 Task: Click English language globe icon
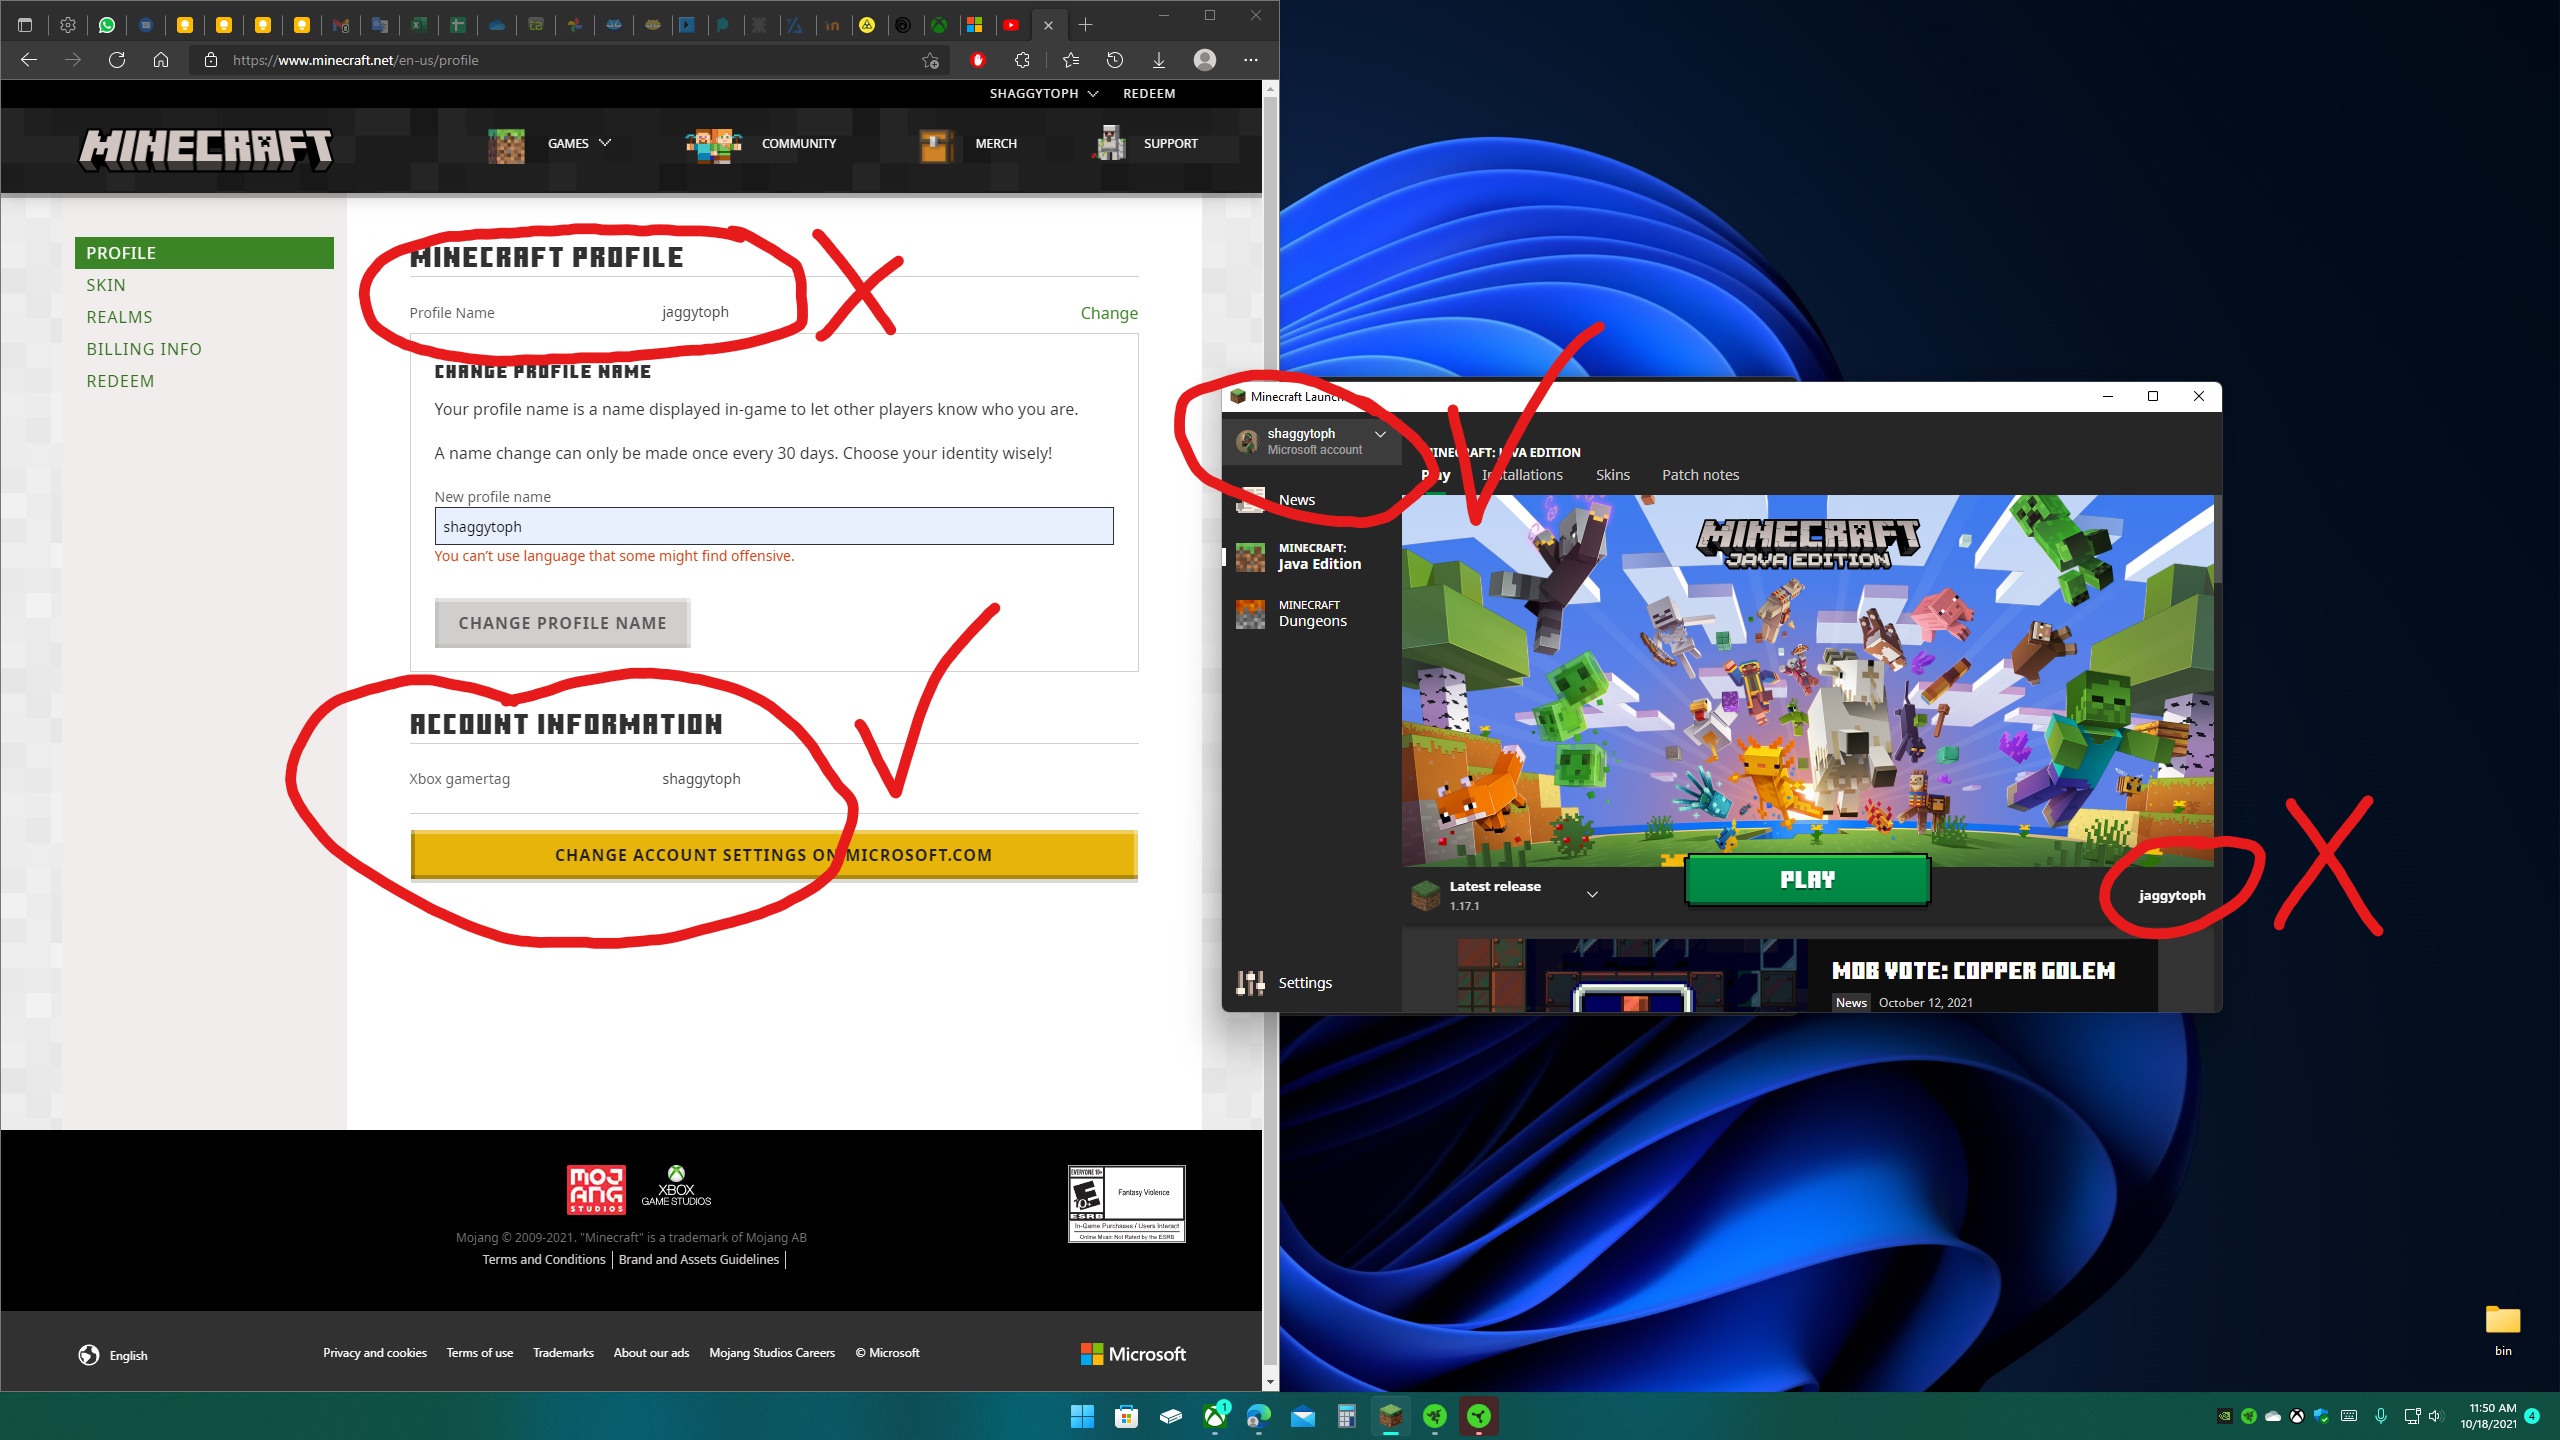[89, 1355]
